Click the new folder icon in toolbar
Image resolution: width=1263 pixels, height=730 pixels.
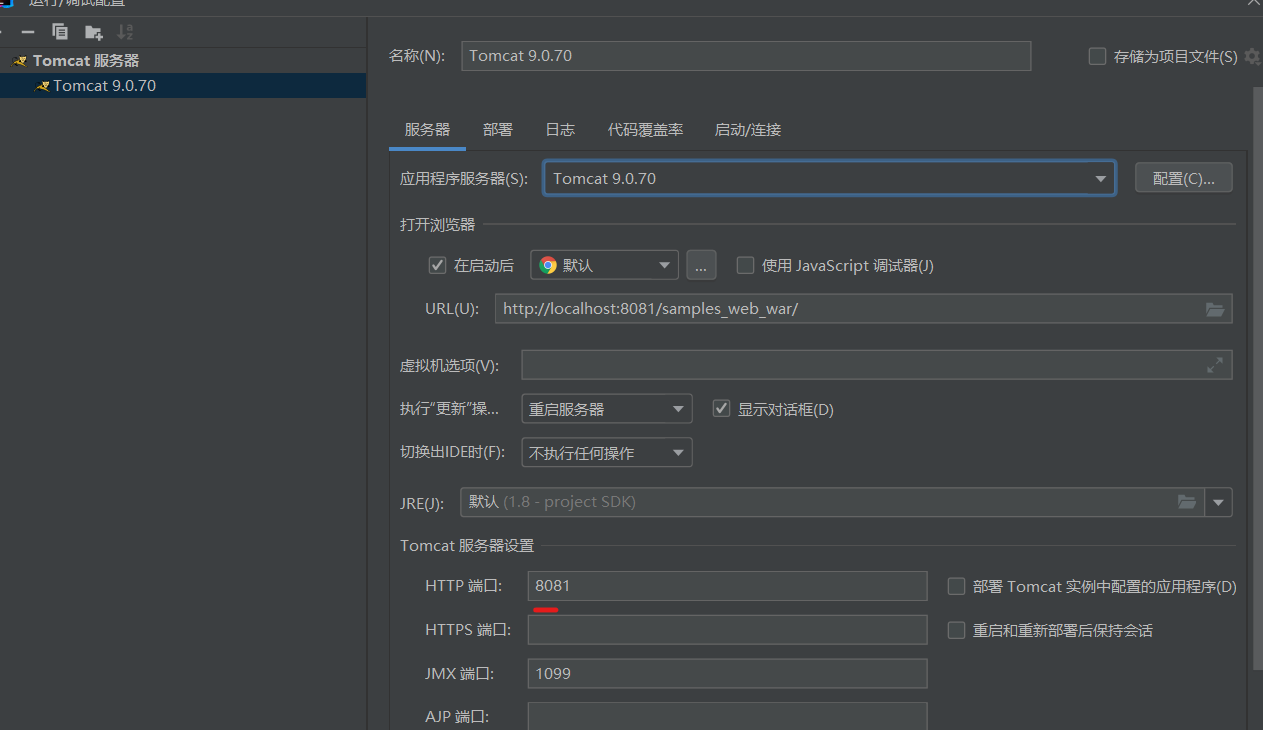click(93, 32)
